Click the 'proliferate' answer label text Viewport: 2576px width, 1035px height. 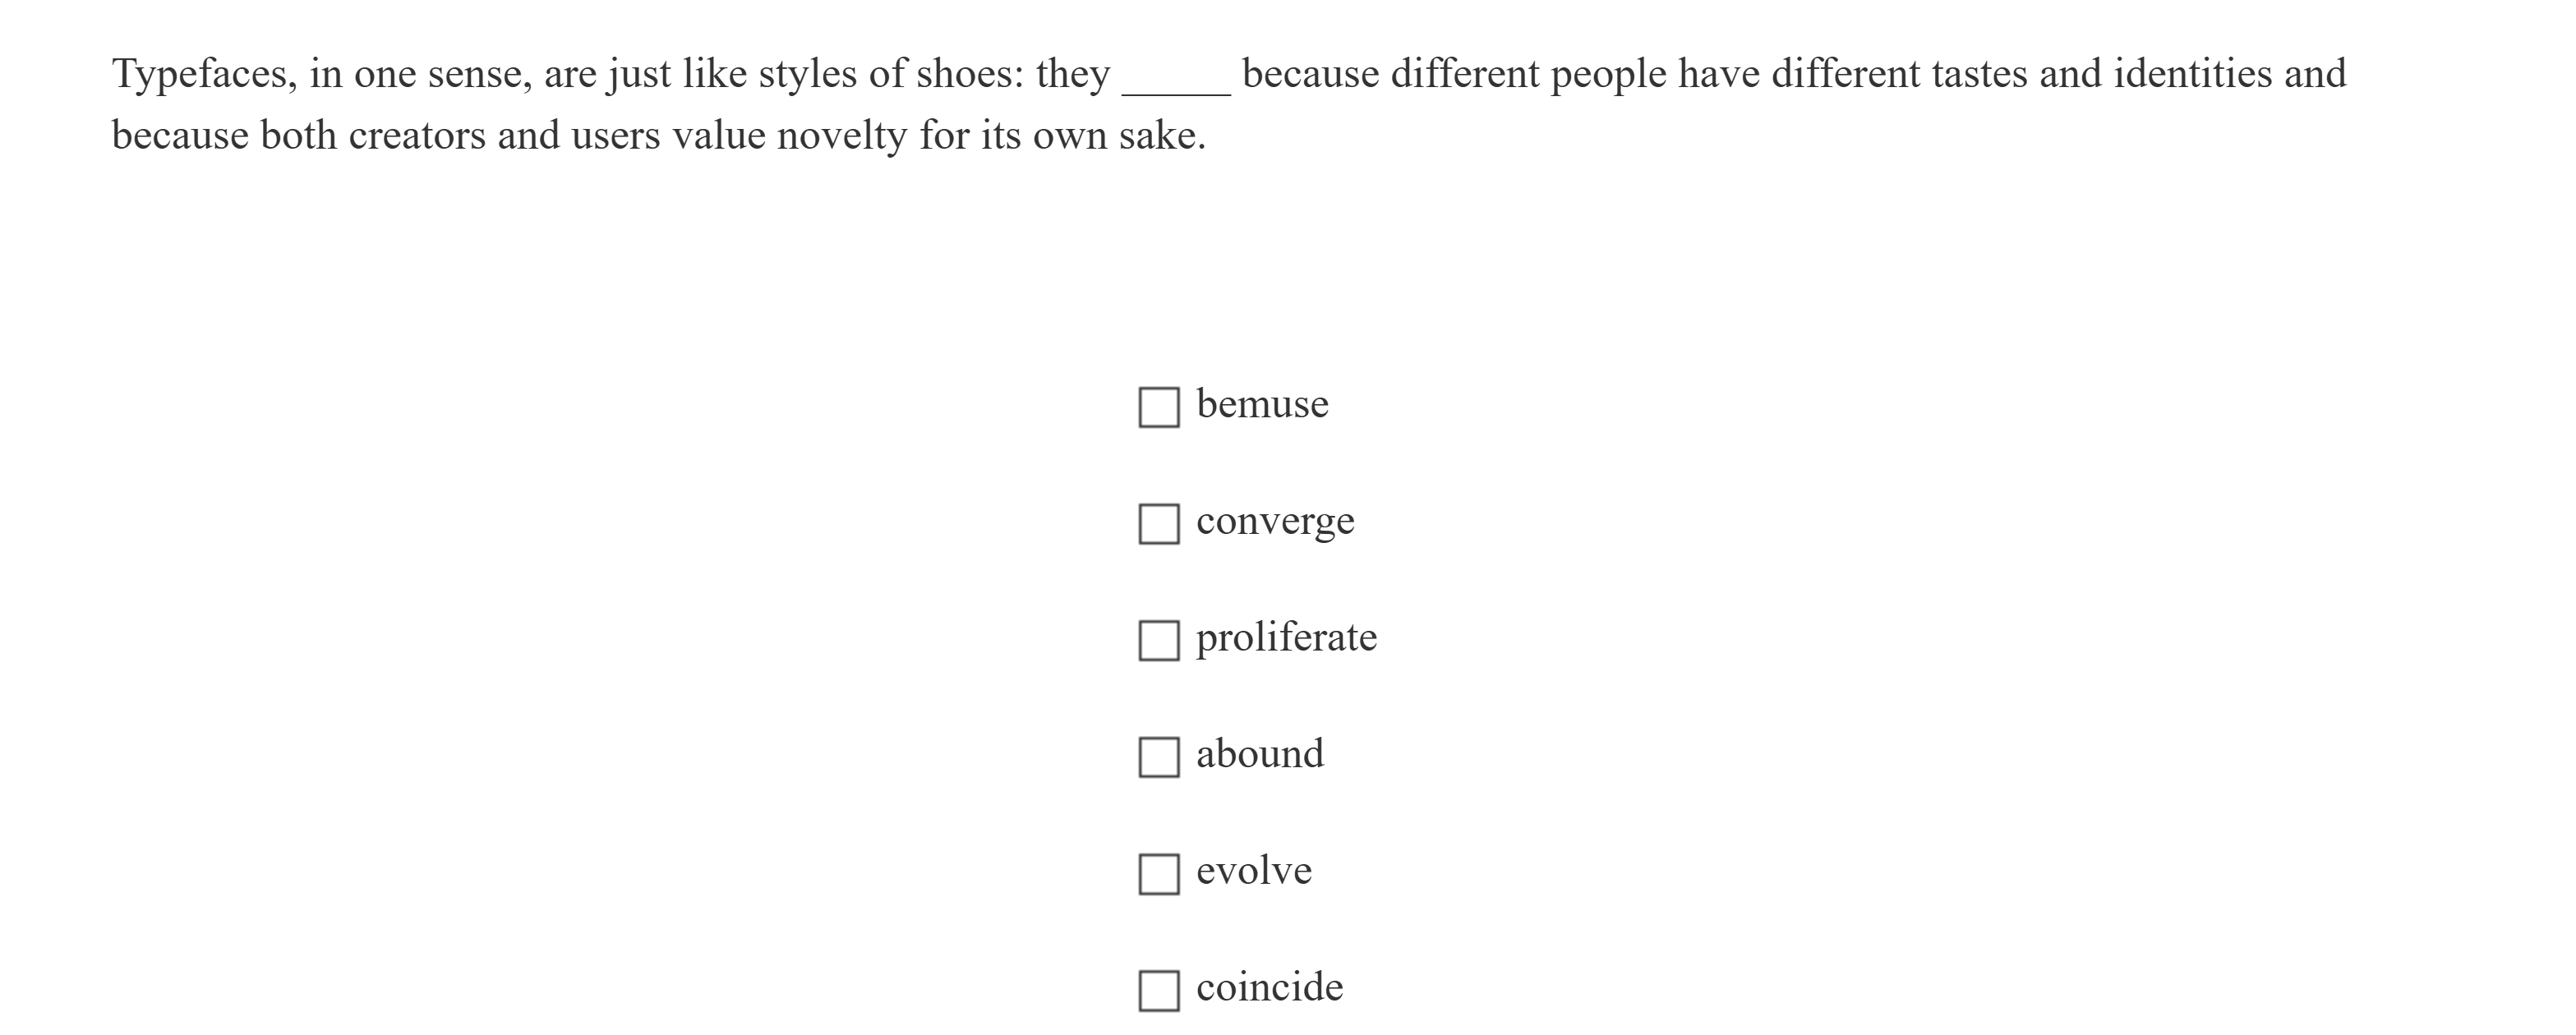point(1286,638)
